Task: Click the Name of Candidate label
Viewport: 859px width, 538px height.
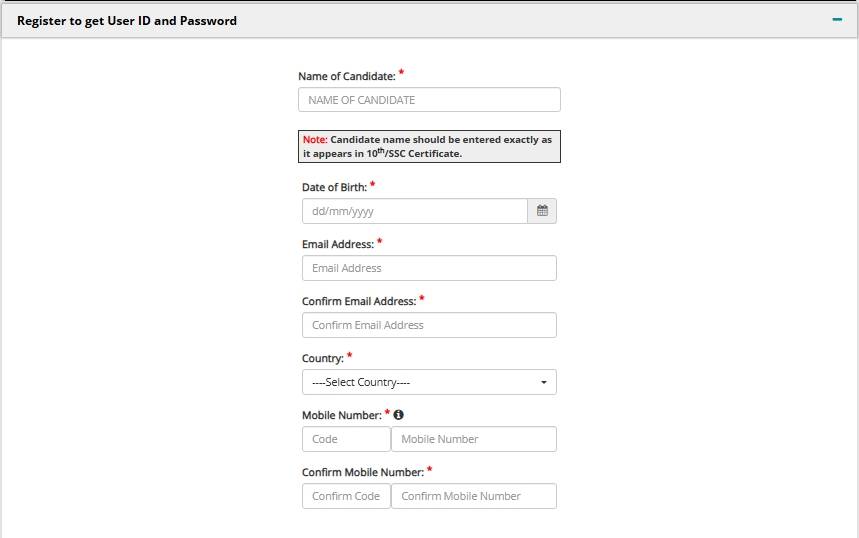Action: tap(347, 76)
